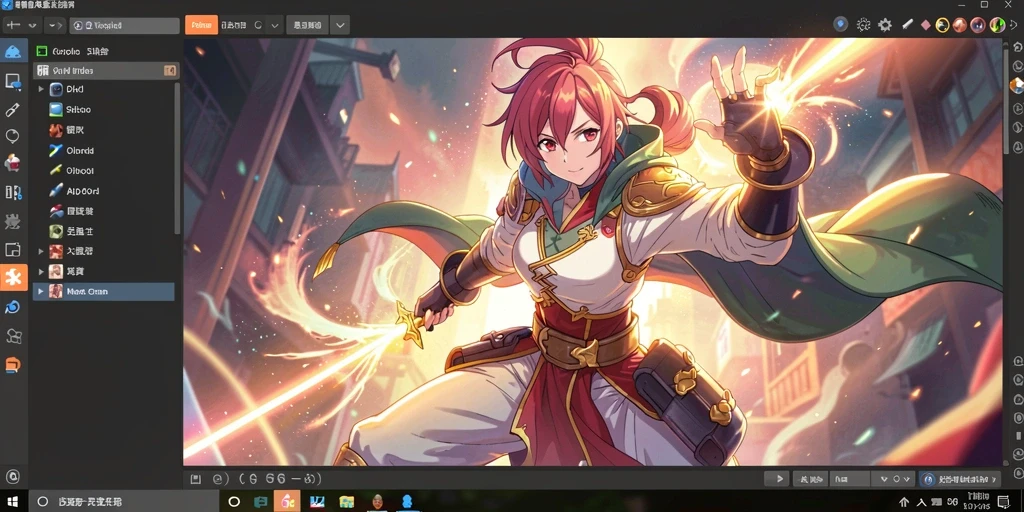Expand the Dkd tree item arrow
1024x512 pixels.
[x=40, y=89]
